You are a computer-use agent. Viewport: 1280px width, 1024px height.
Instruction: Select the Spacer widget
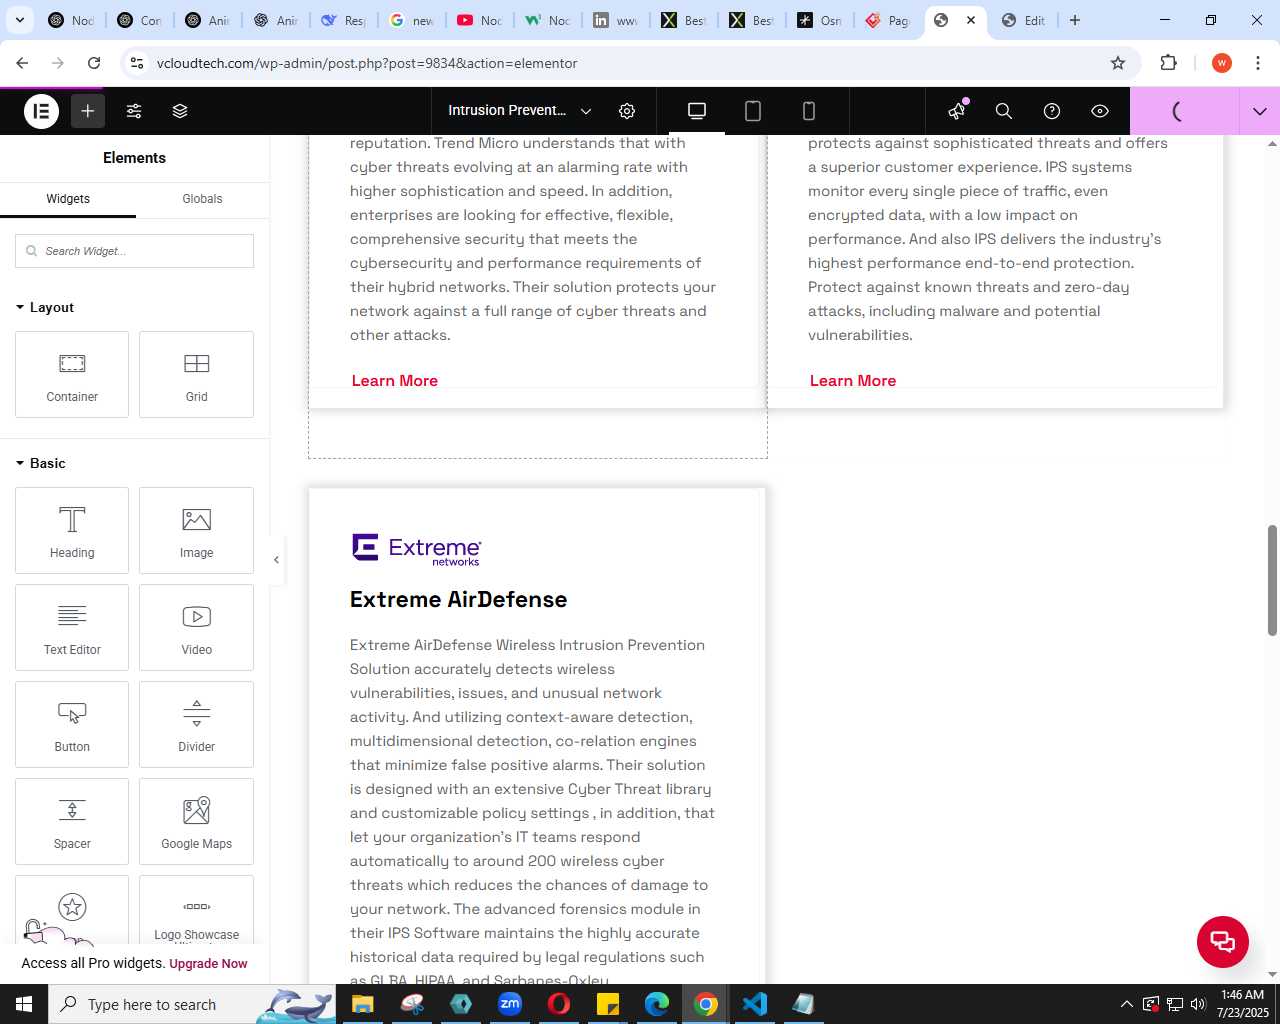click(72, 822)
